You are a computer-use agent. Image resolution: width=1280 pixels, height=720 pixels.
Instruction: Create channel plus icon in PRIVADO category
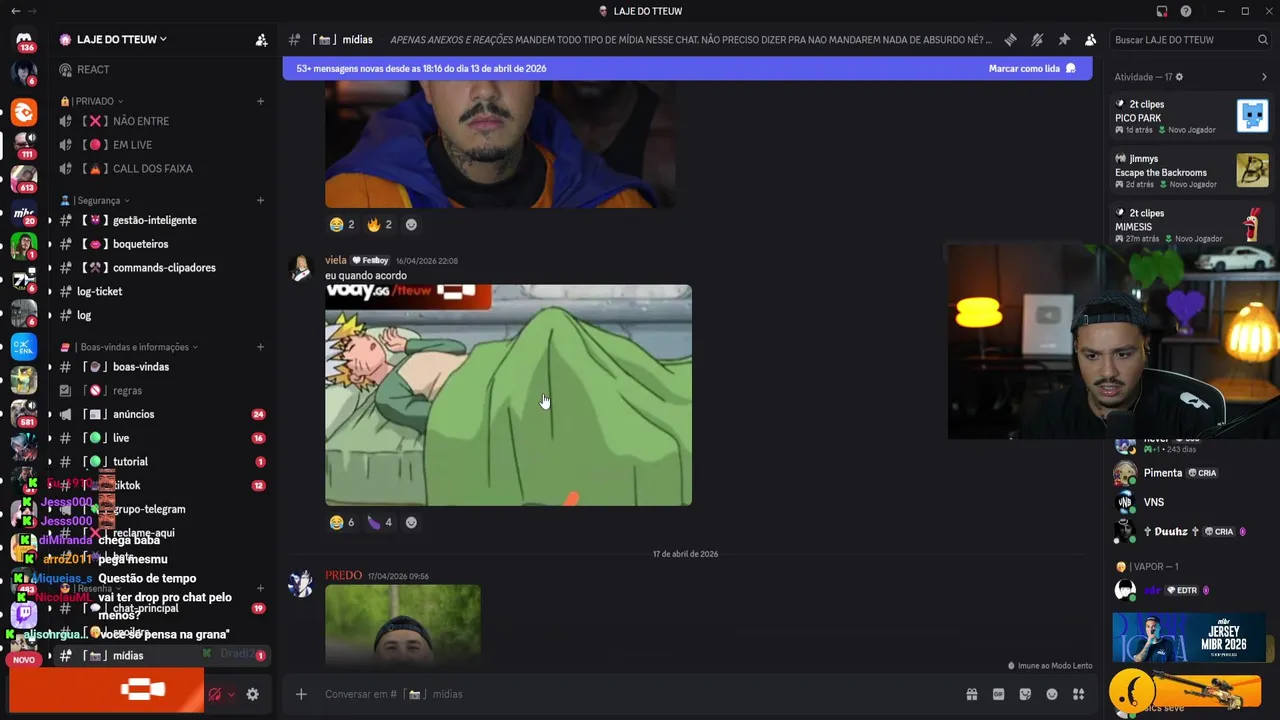click(x=260, y=101)
